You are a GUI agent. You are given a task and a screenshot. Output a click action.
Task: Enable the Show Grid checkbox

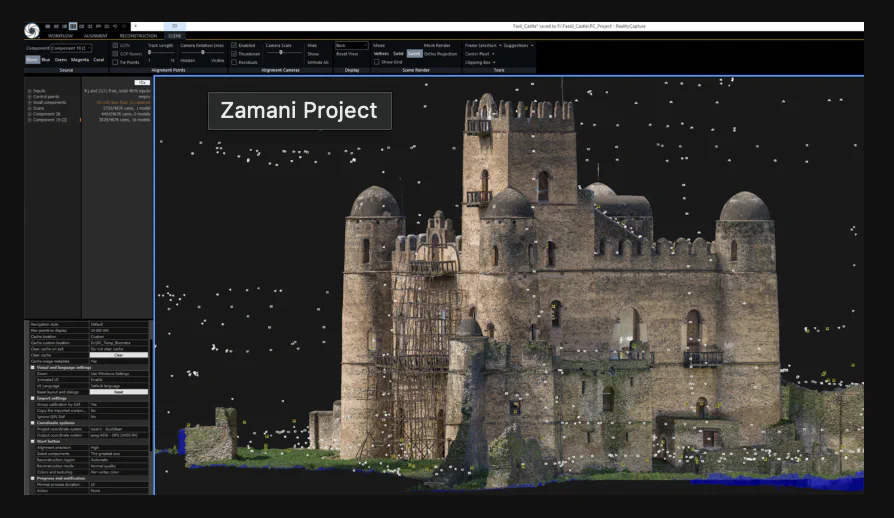[x=377, y=62]
